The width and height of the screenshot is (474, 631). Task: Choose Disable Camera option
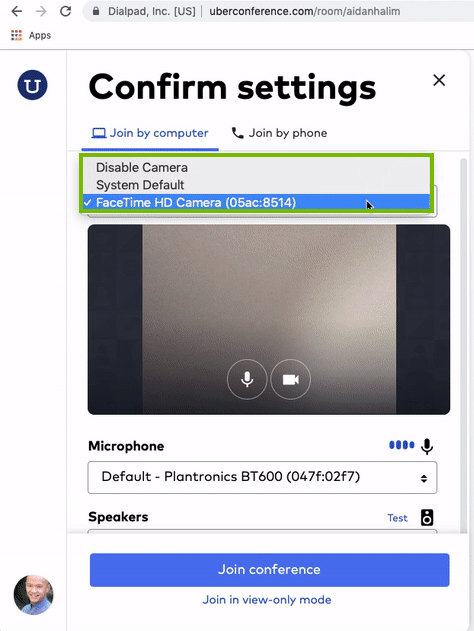[x=256, y=167]
